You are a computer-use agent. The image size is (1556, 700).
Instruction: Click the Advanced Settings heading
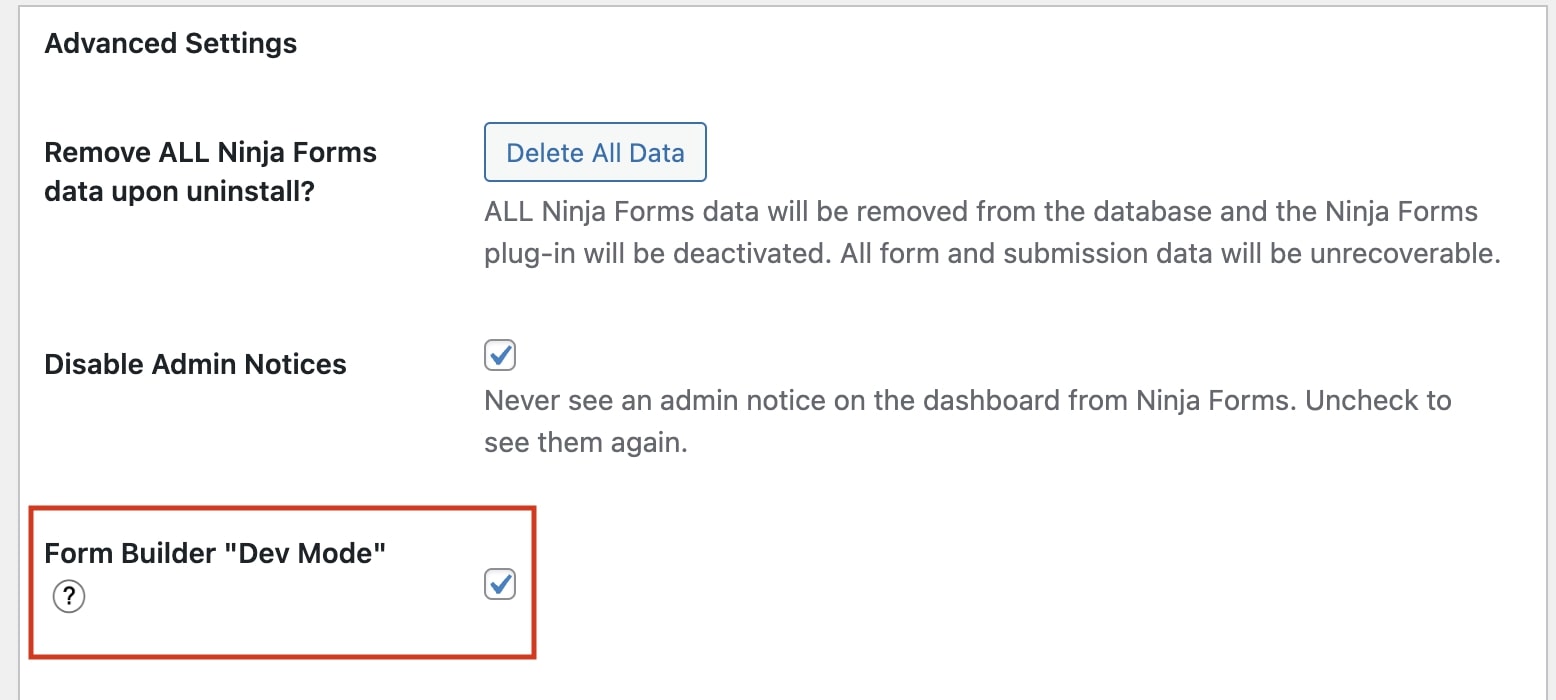click(171, 44)
